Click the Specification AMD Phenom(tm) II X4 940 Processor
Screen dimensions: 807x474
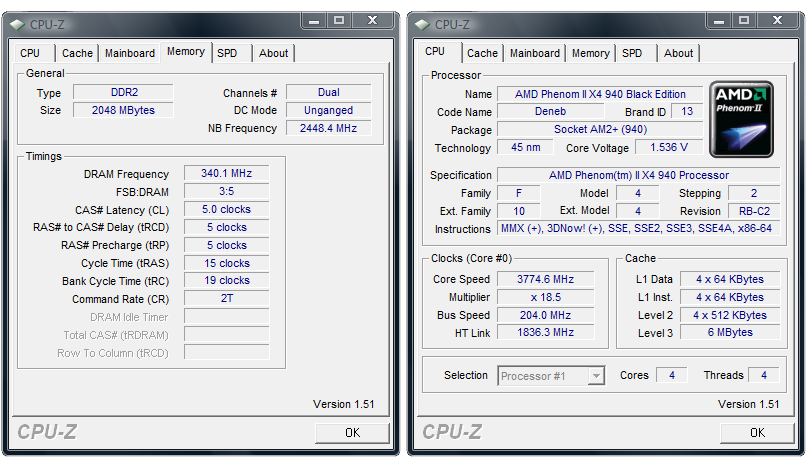pos(639,175)
